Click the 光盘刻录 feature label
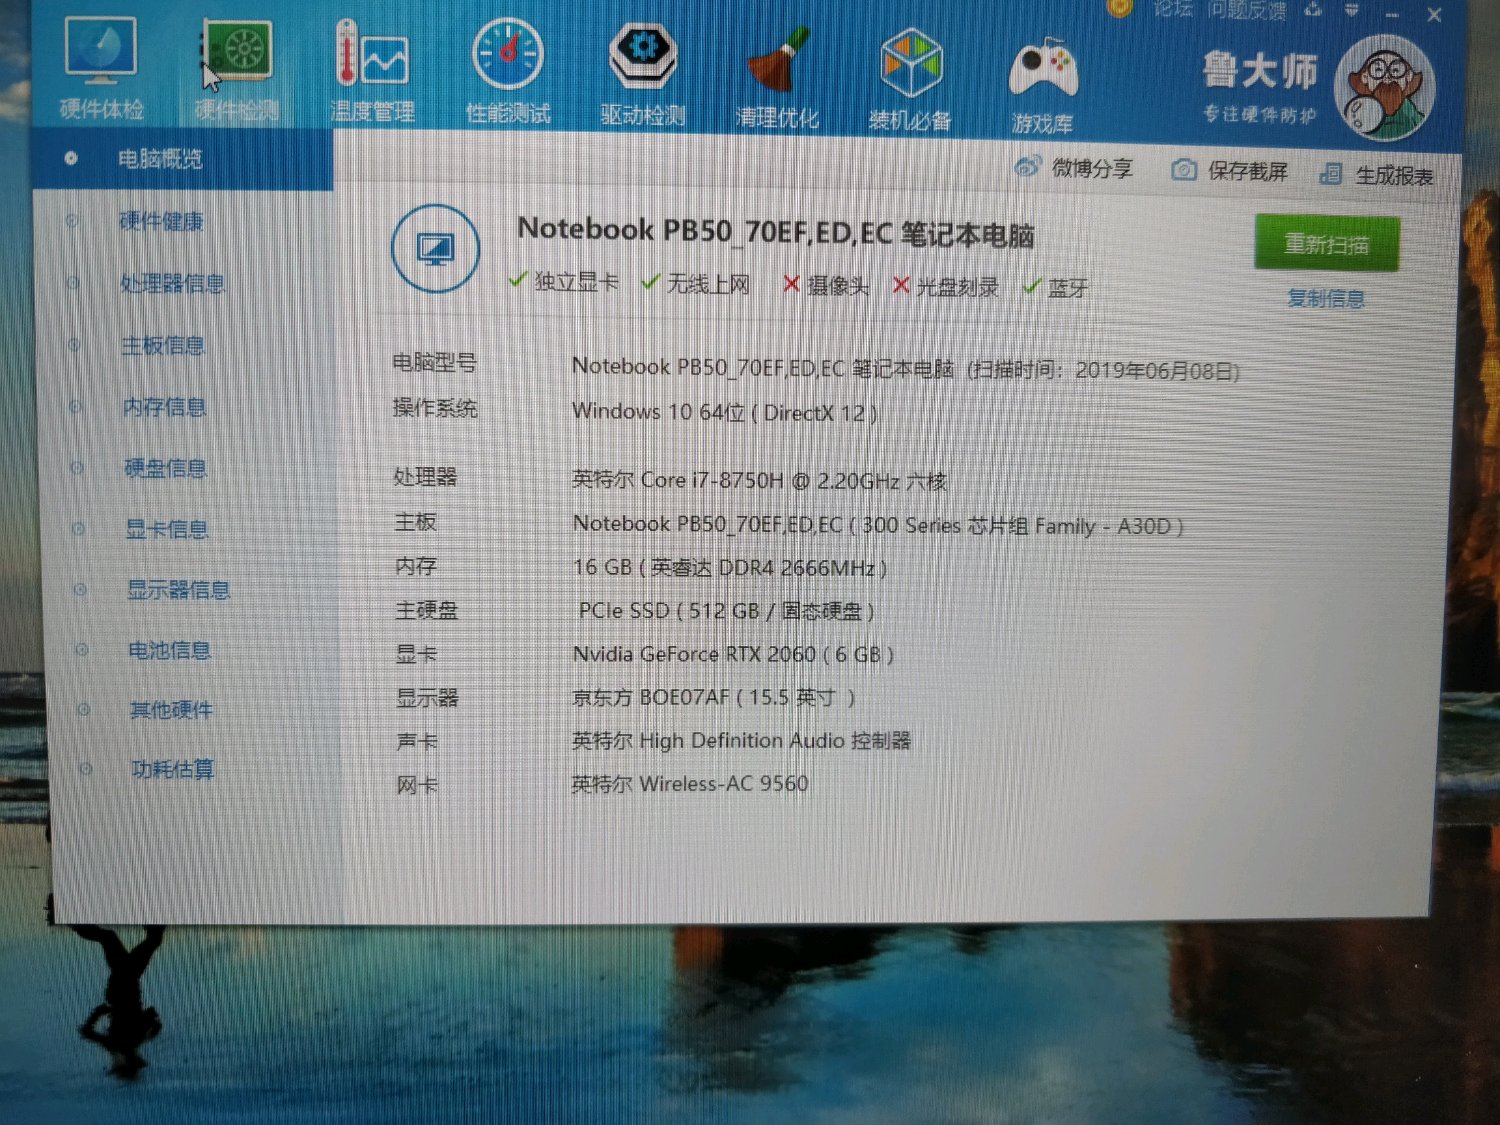The height and width of the screenshot is (1125, 1500). click(957, 287)
